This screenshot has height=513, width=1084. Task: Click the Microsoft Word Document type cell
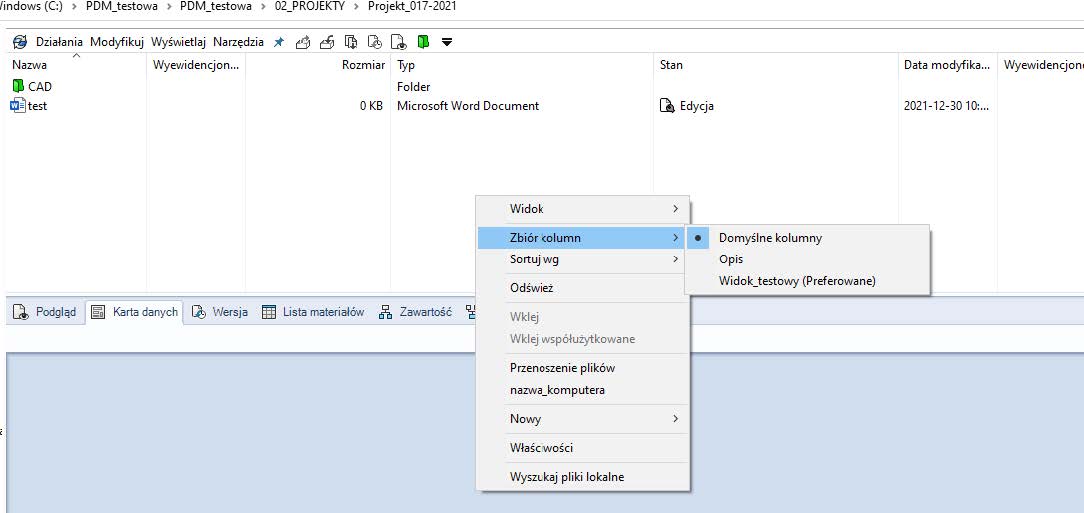tap(468, 106)
